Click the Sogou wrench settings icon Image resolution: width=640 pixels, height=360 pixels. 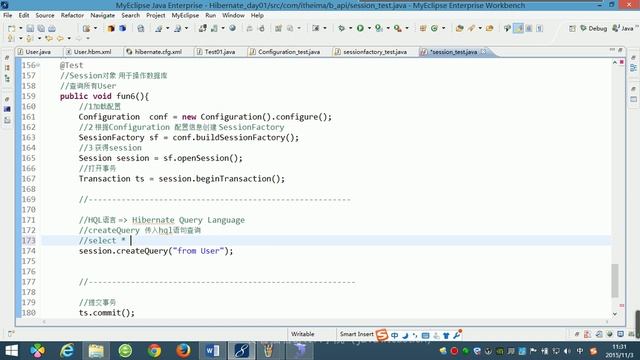pos(457,335)
